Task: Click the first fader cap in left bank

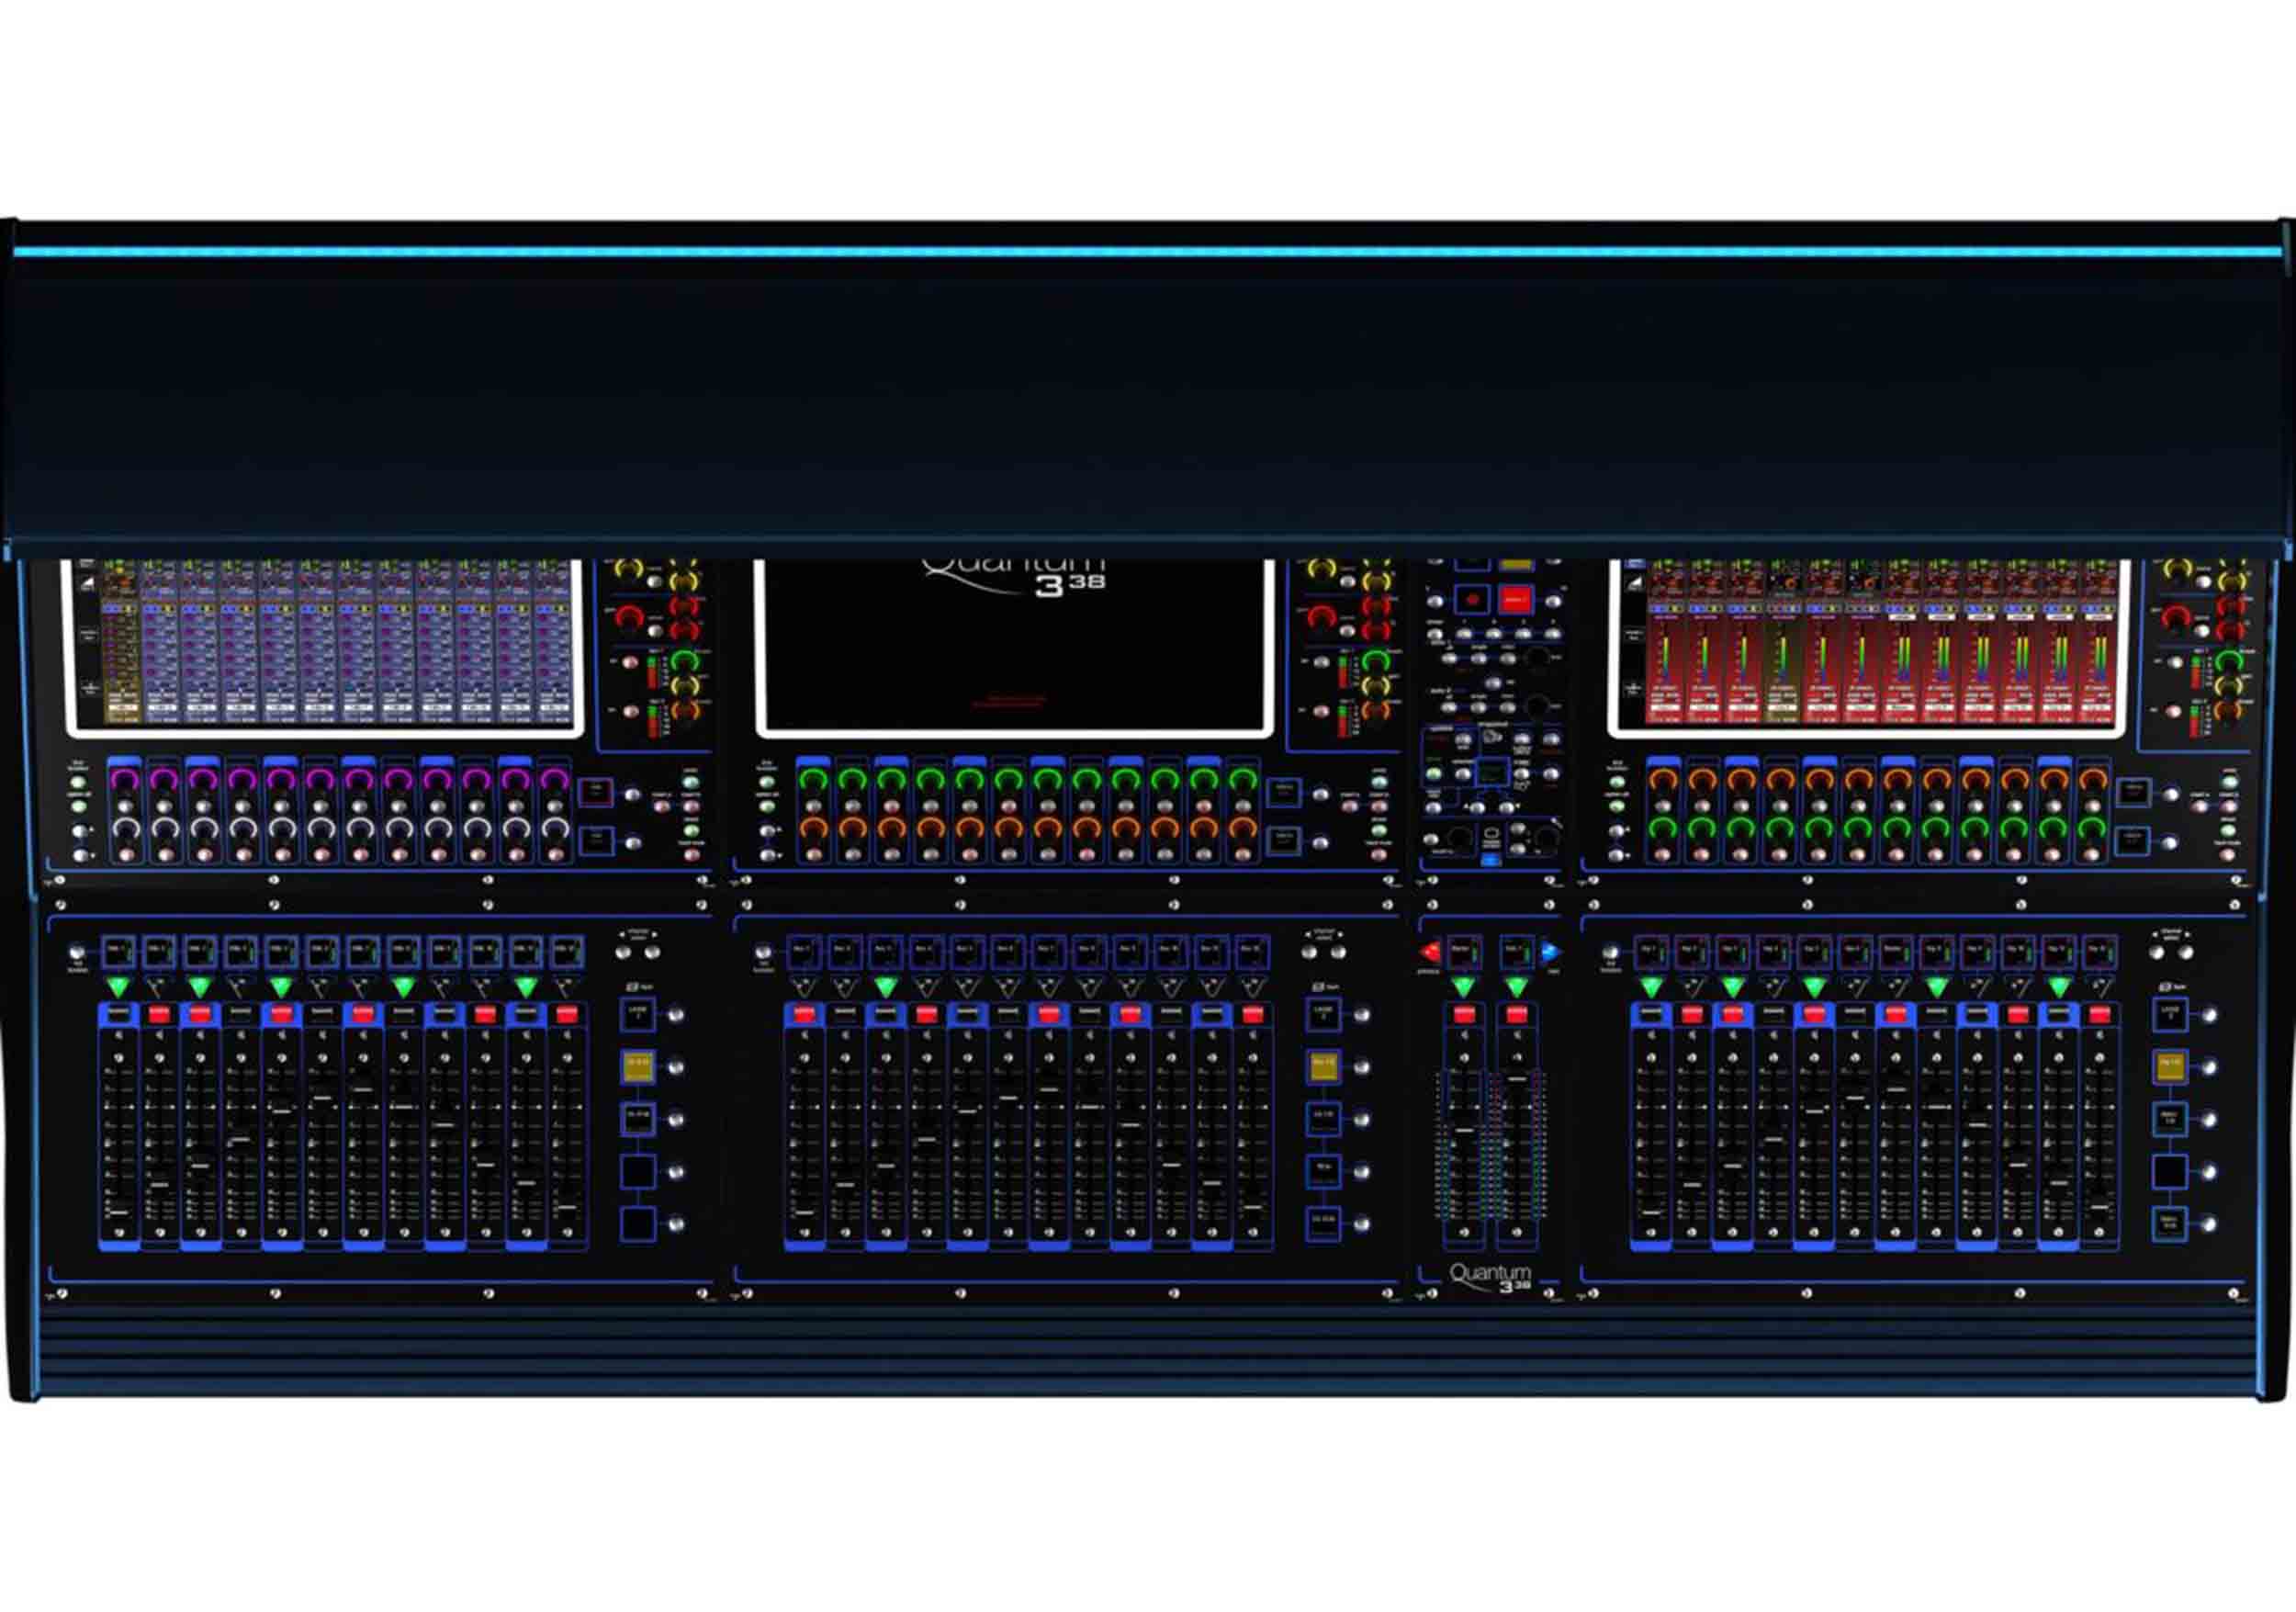Action: 119,1213
